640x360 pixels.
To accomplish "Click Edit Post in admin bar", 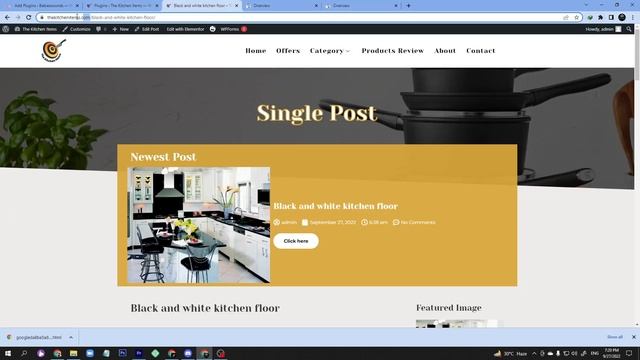I will [x=147, y=29].
